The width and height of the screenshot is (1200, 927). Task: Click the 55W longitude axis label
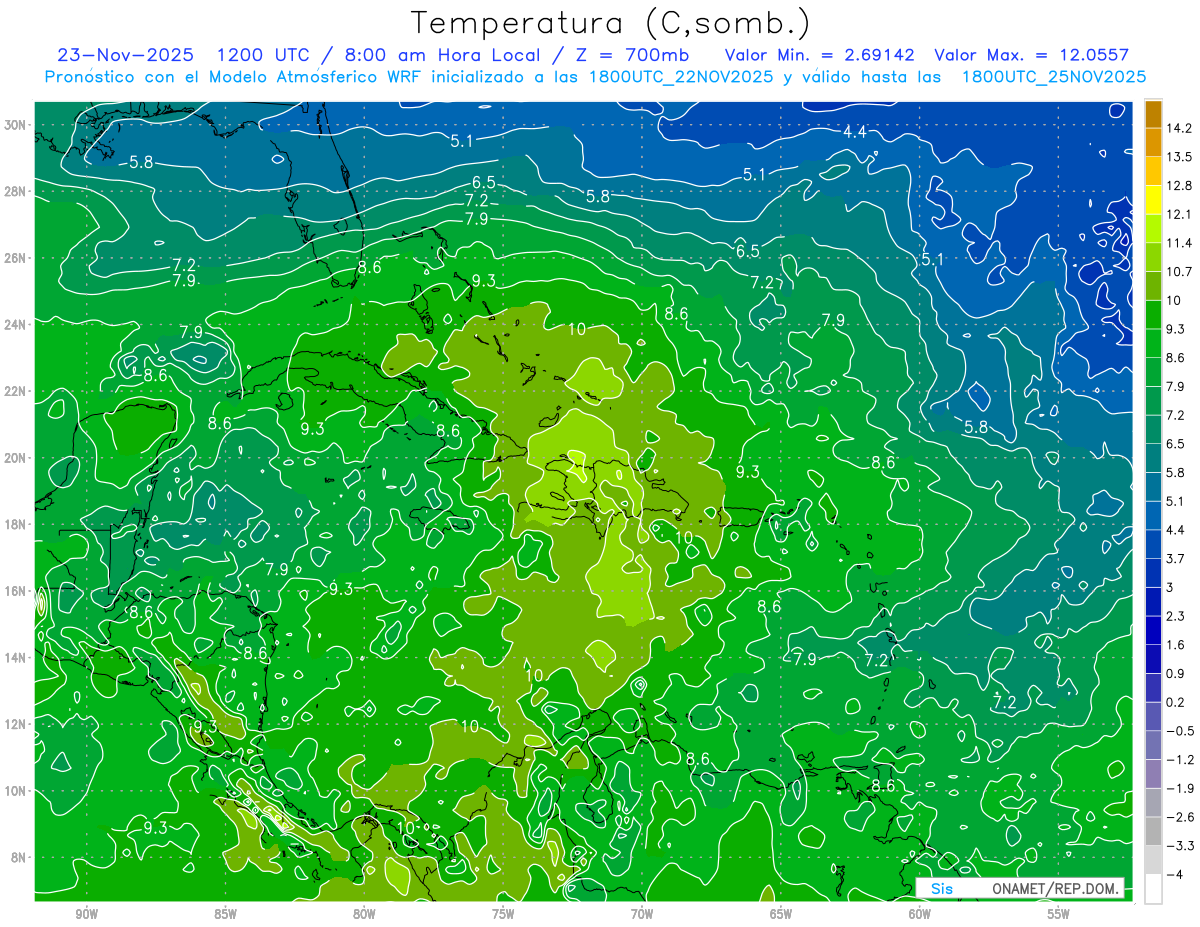1059,914
